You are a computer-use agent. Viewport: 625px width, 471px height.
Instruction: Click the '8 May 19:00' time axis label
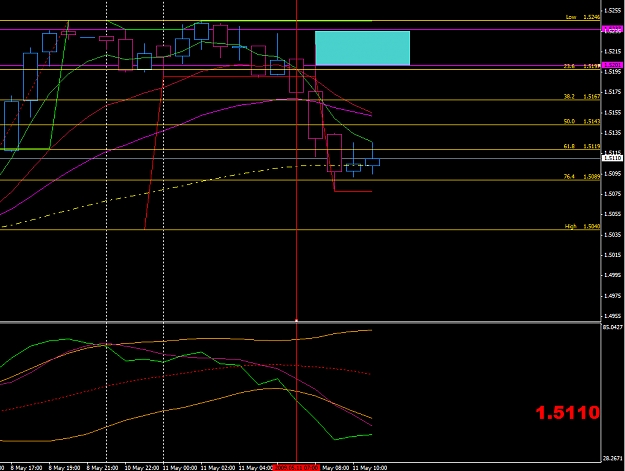pos(64,468)
